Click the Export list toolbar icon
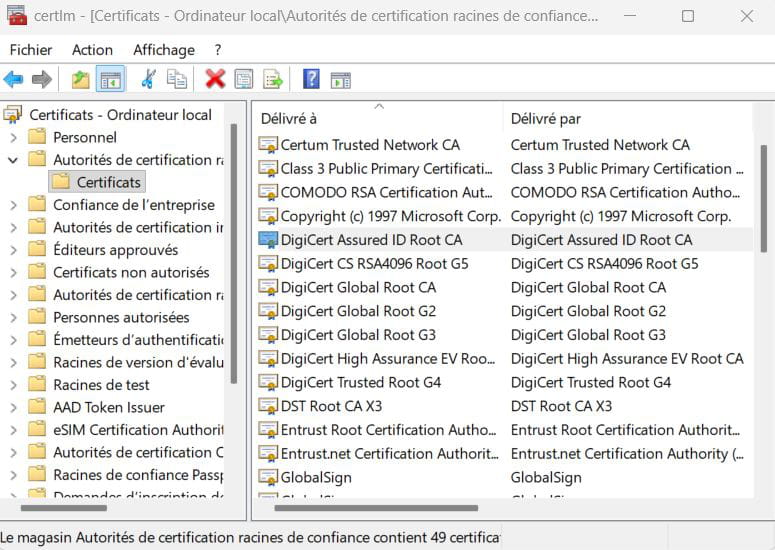775x550 pixels. coord(273,79)
